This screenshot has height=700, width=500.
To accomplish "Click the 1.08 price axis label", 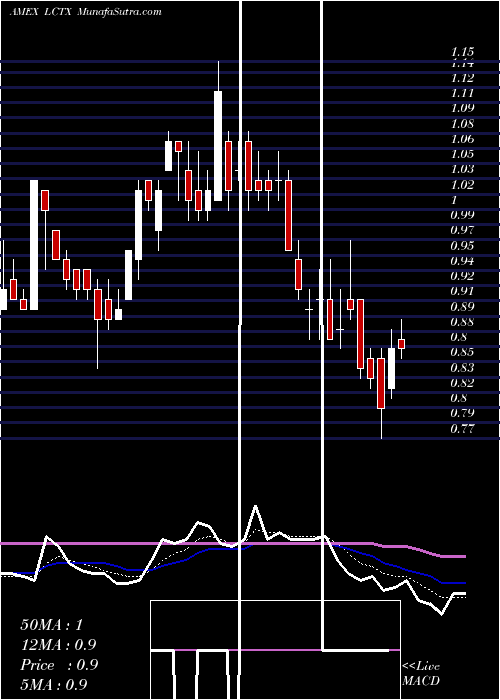I will (x=462, y=124).
